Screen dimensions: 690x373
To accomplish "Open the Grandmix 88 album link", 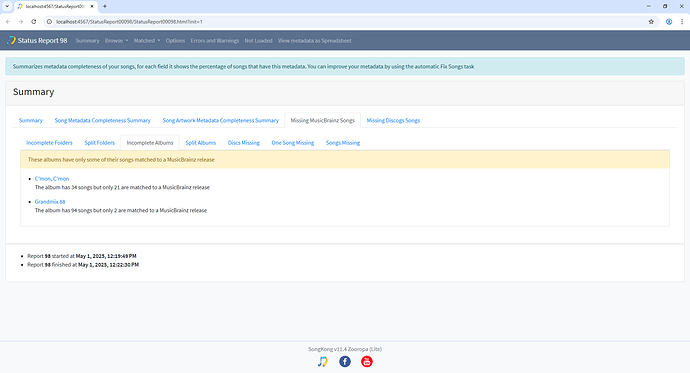I will click(50, 201).
